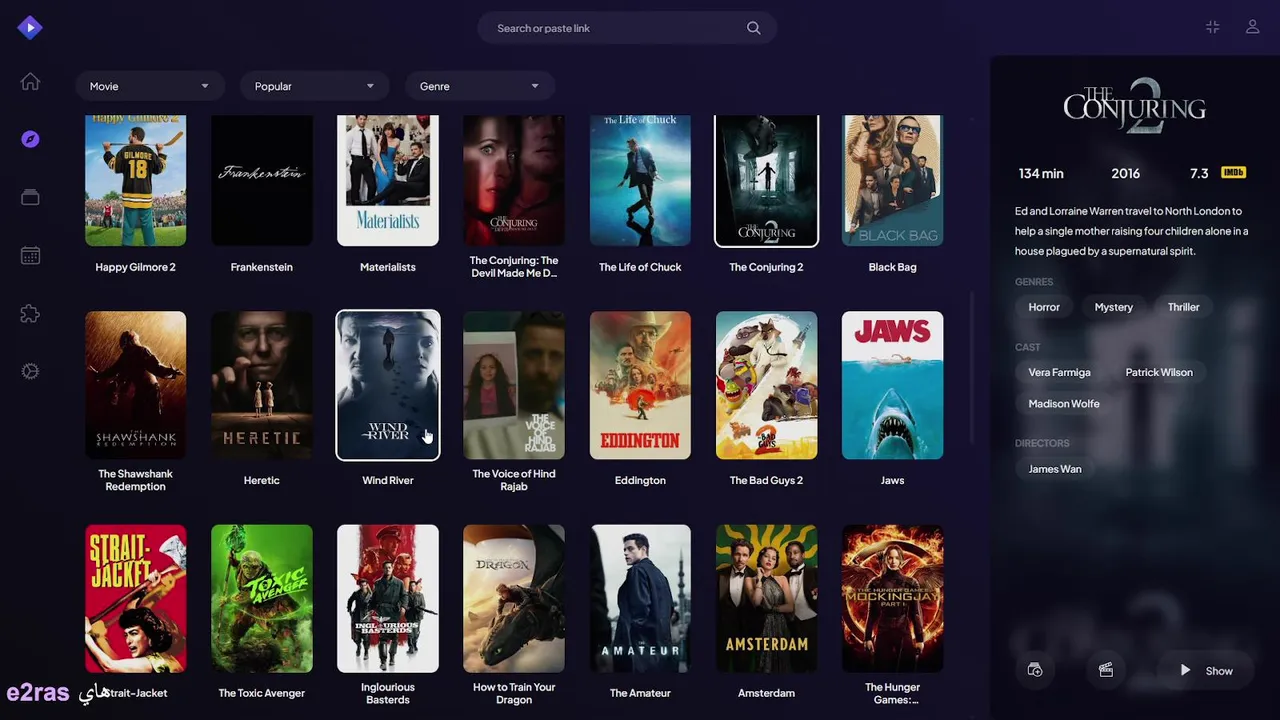The width and height of the screenshot is (1280, 720).
Task: Select the Wind River poster
Action: 388,385
